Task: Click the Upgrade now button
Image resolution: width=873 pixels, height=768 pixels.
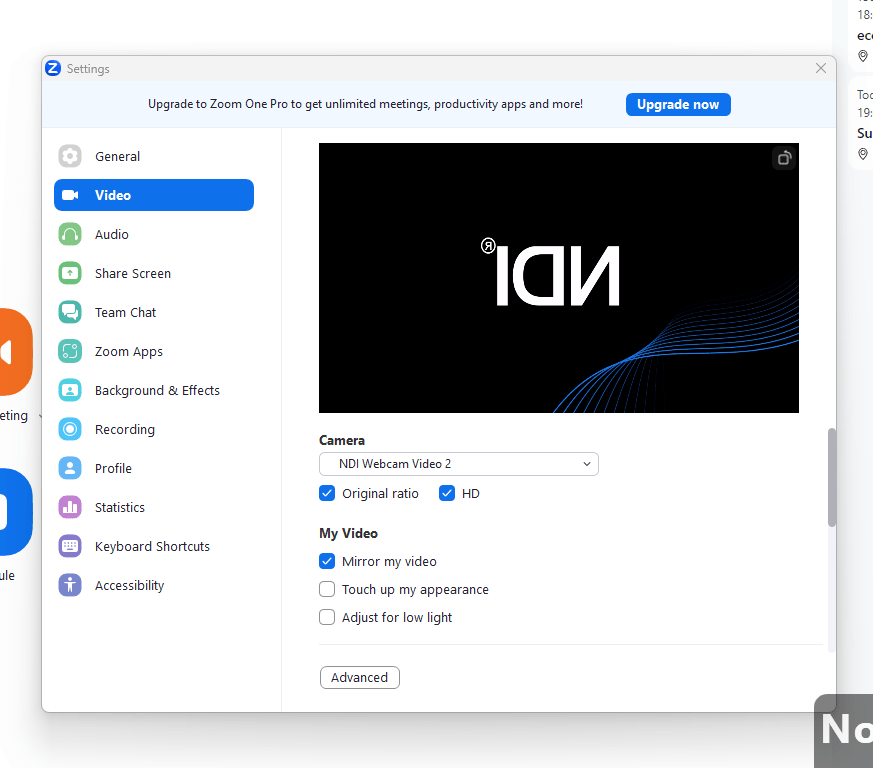Action: 678,105
